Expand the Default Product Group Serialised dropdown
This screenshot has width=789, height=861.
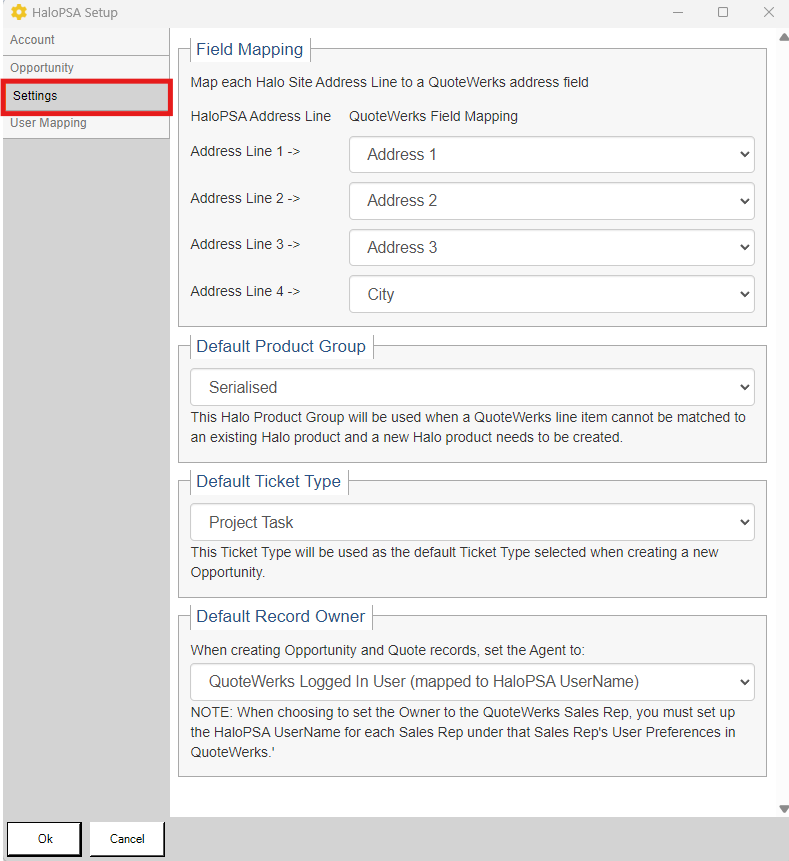(472, 387)
